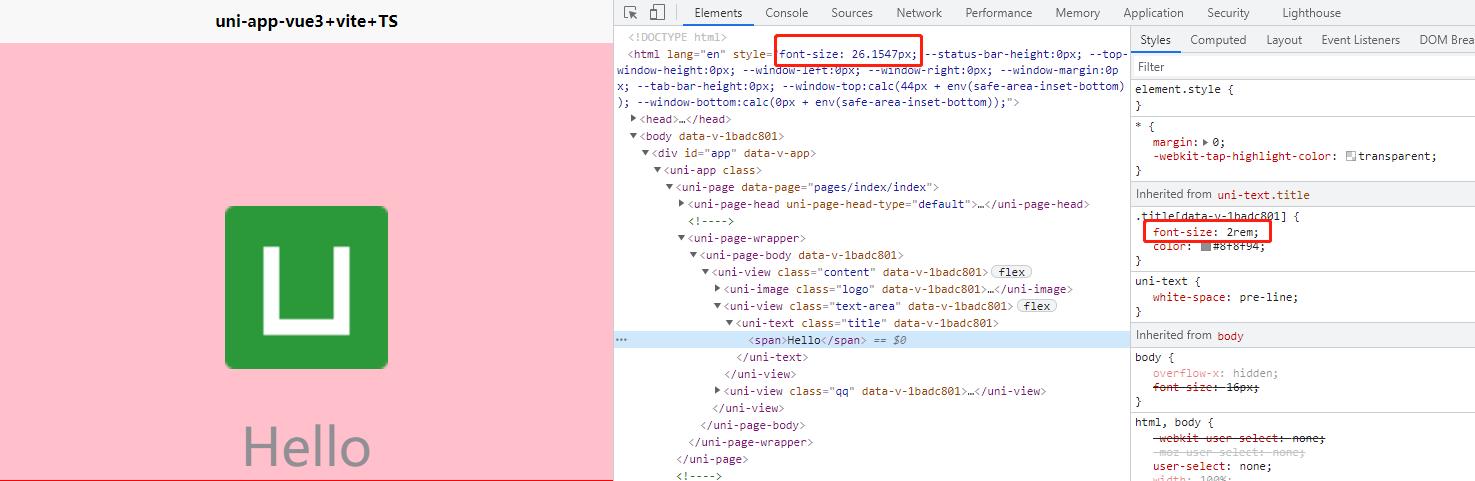Open the Elements tab
This screenshot has width=1475, height=481.
pyautogui.click(x=718, y=13)
